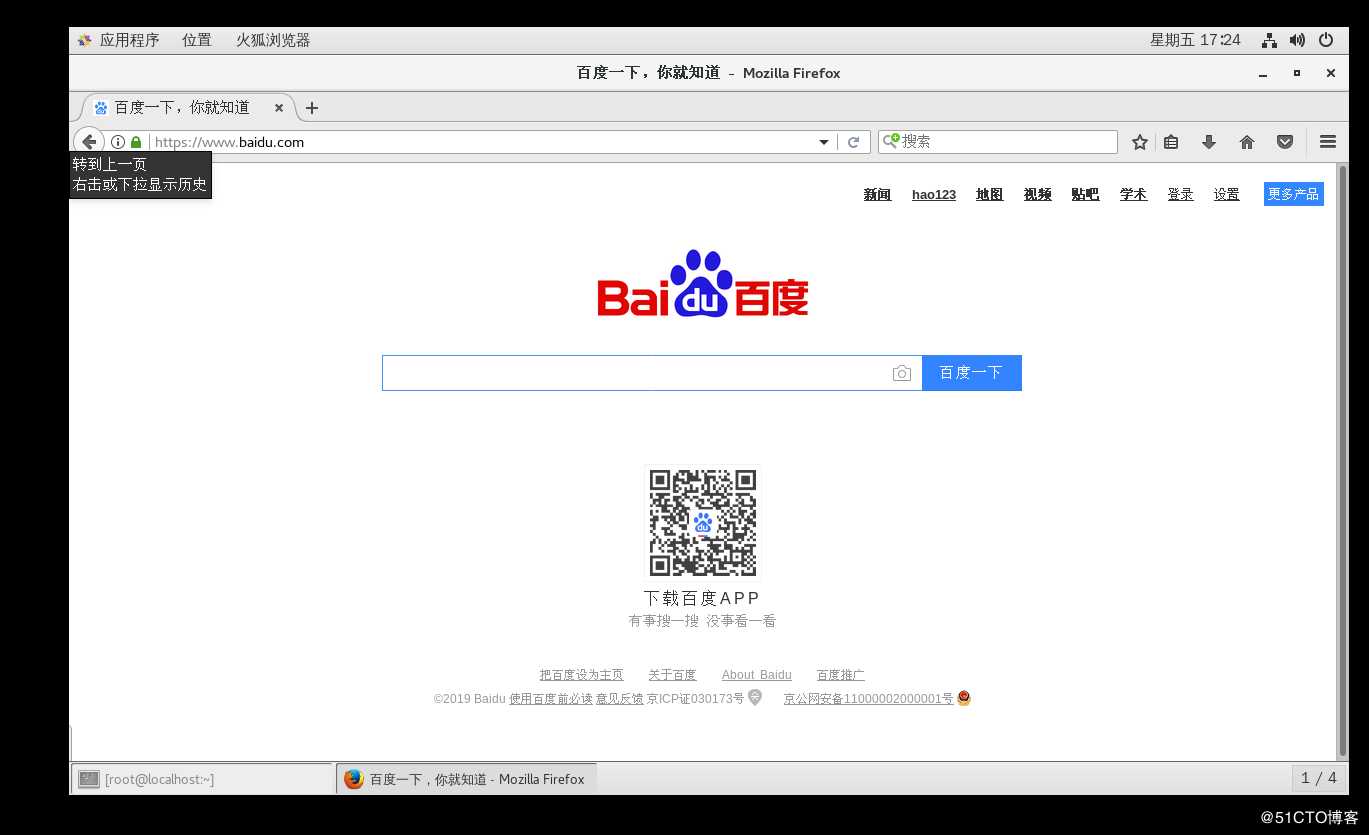Click 京公网安备11000002000001号 link
The width and height of the screenshot is (1369, 835).
tap(868, 699)
